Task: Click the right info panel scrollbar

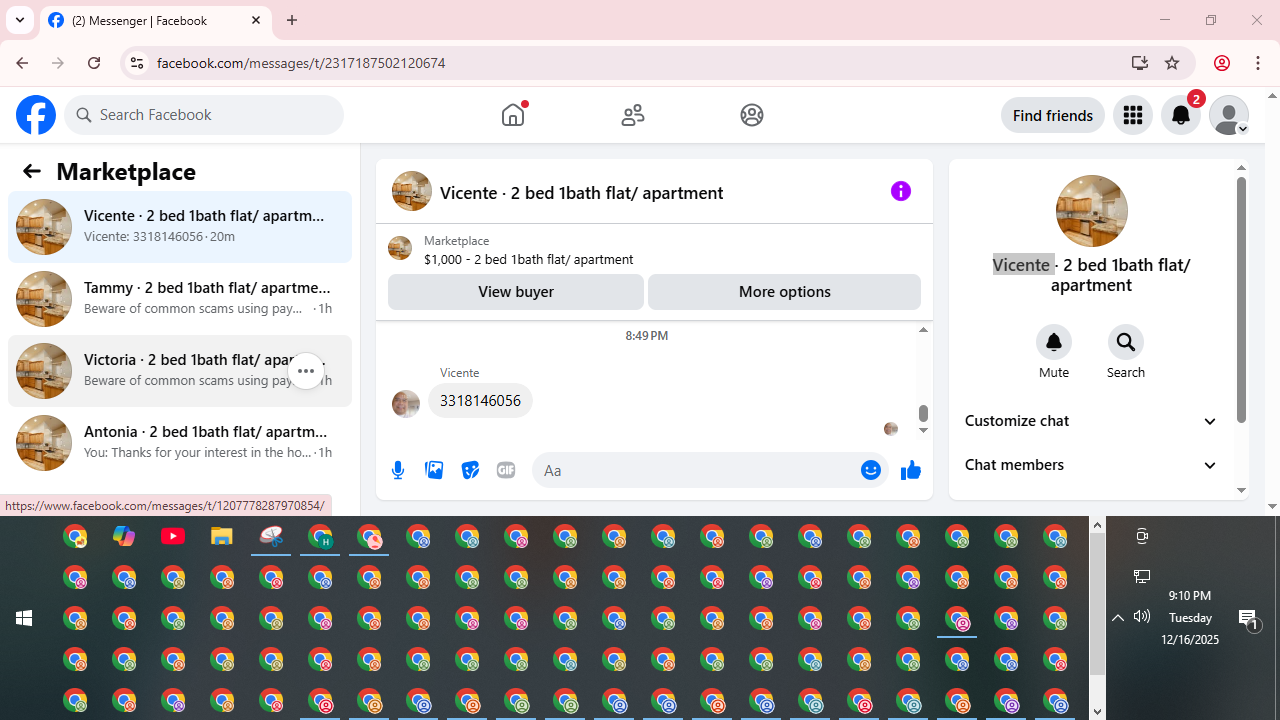Action: 1241,300
